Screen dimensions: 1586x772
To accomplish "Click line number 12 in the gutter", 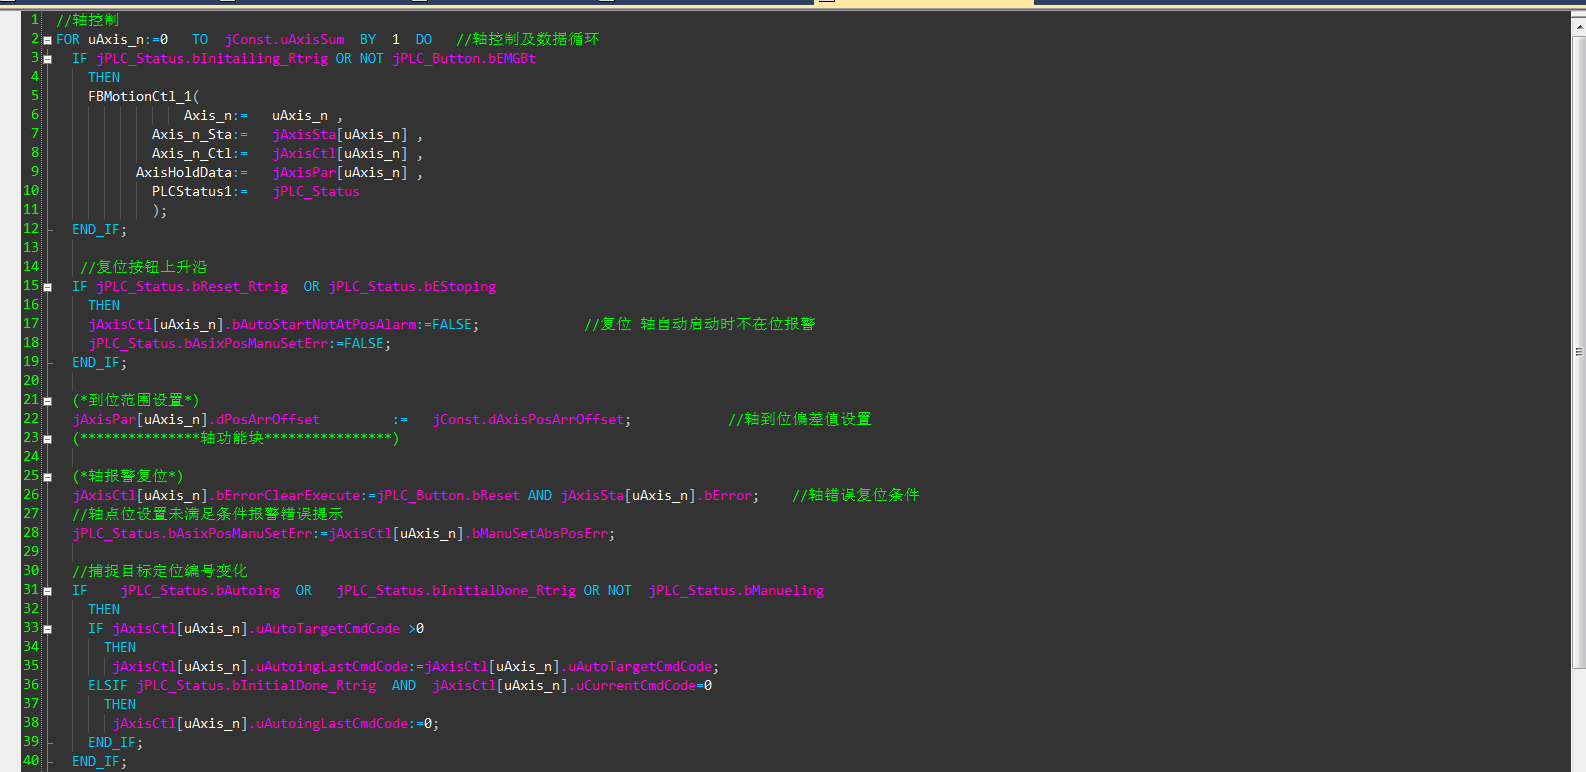I will click(x=30, y=229).
